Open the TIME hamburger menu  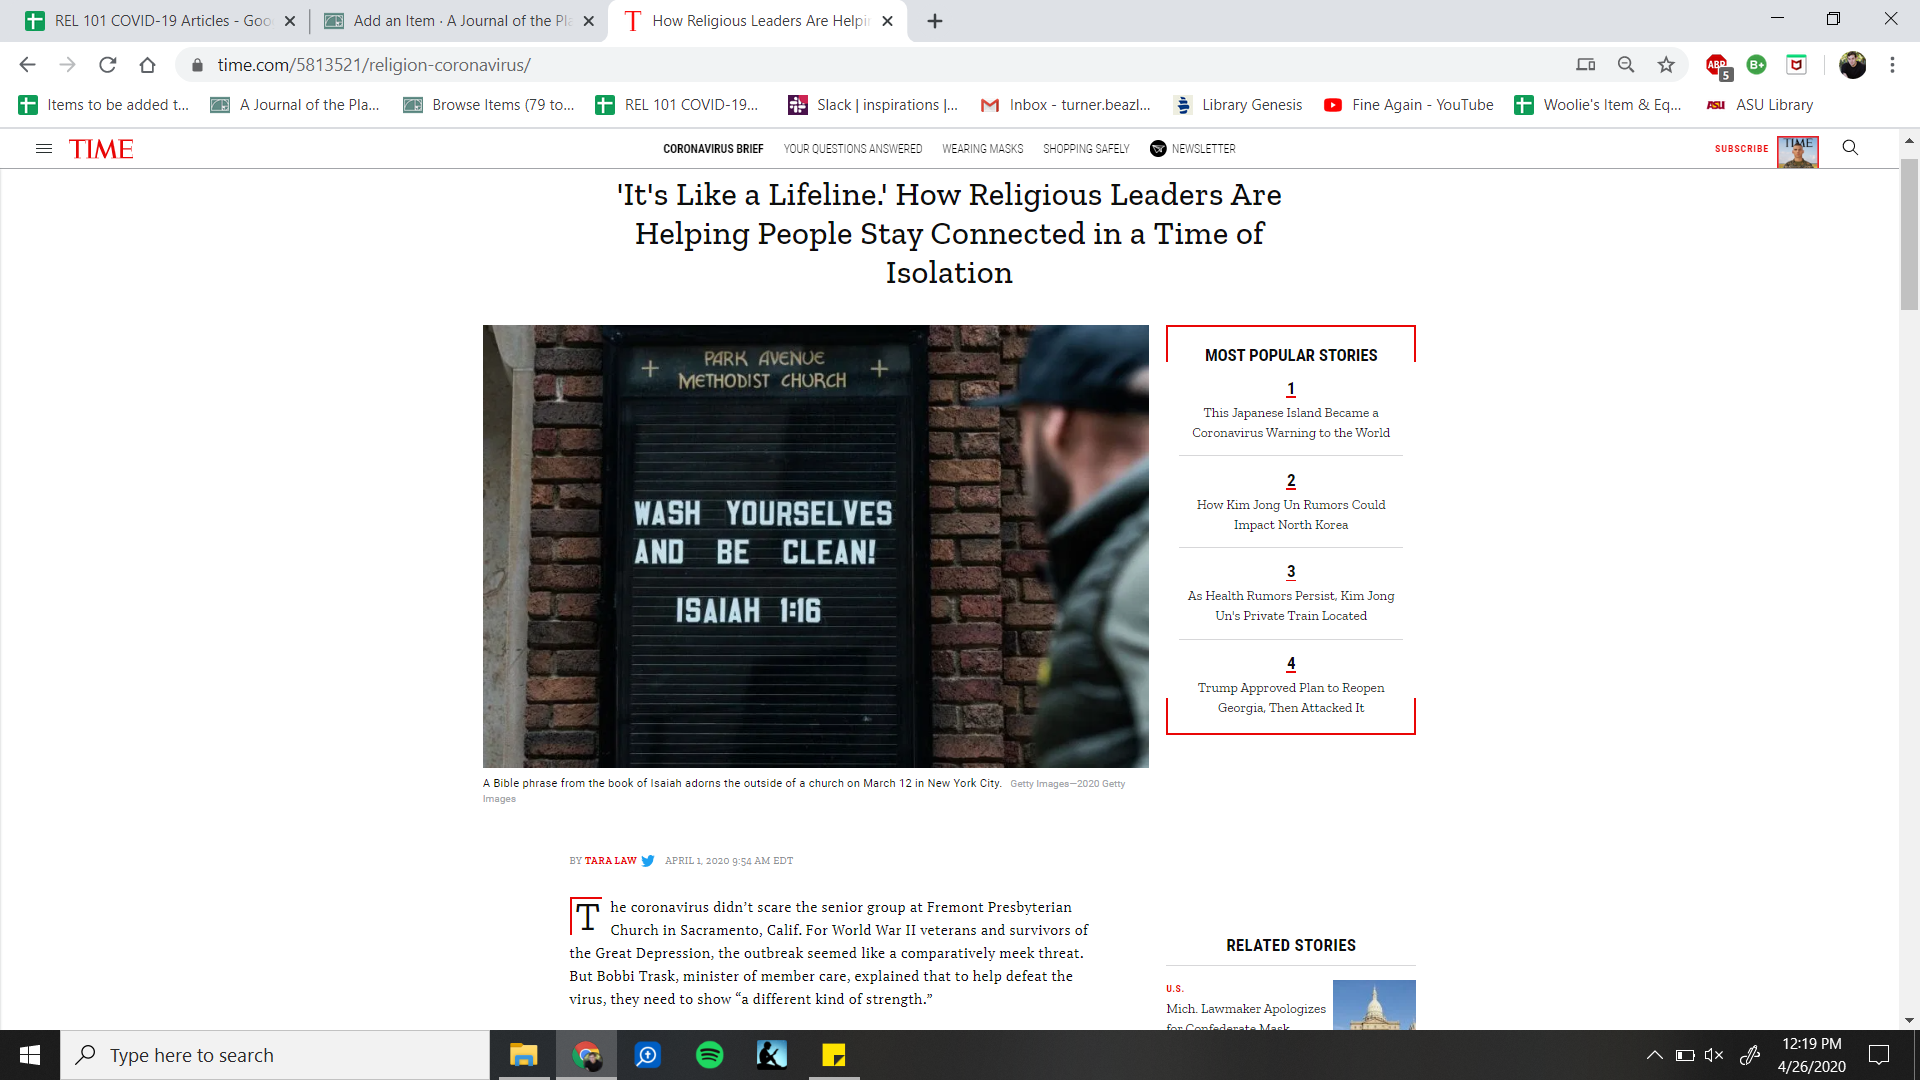(x=43, y=148)
